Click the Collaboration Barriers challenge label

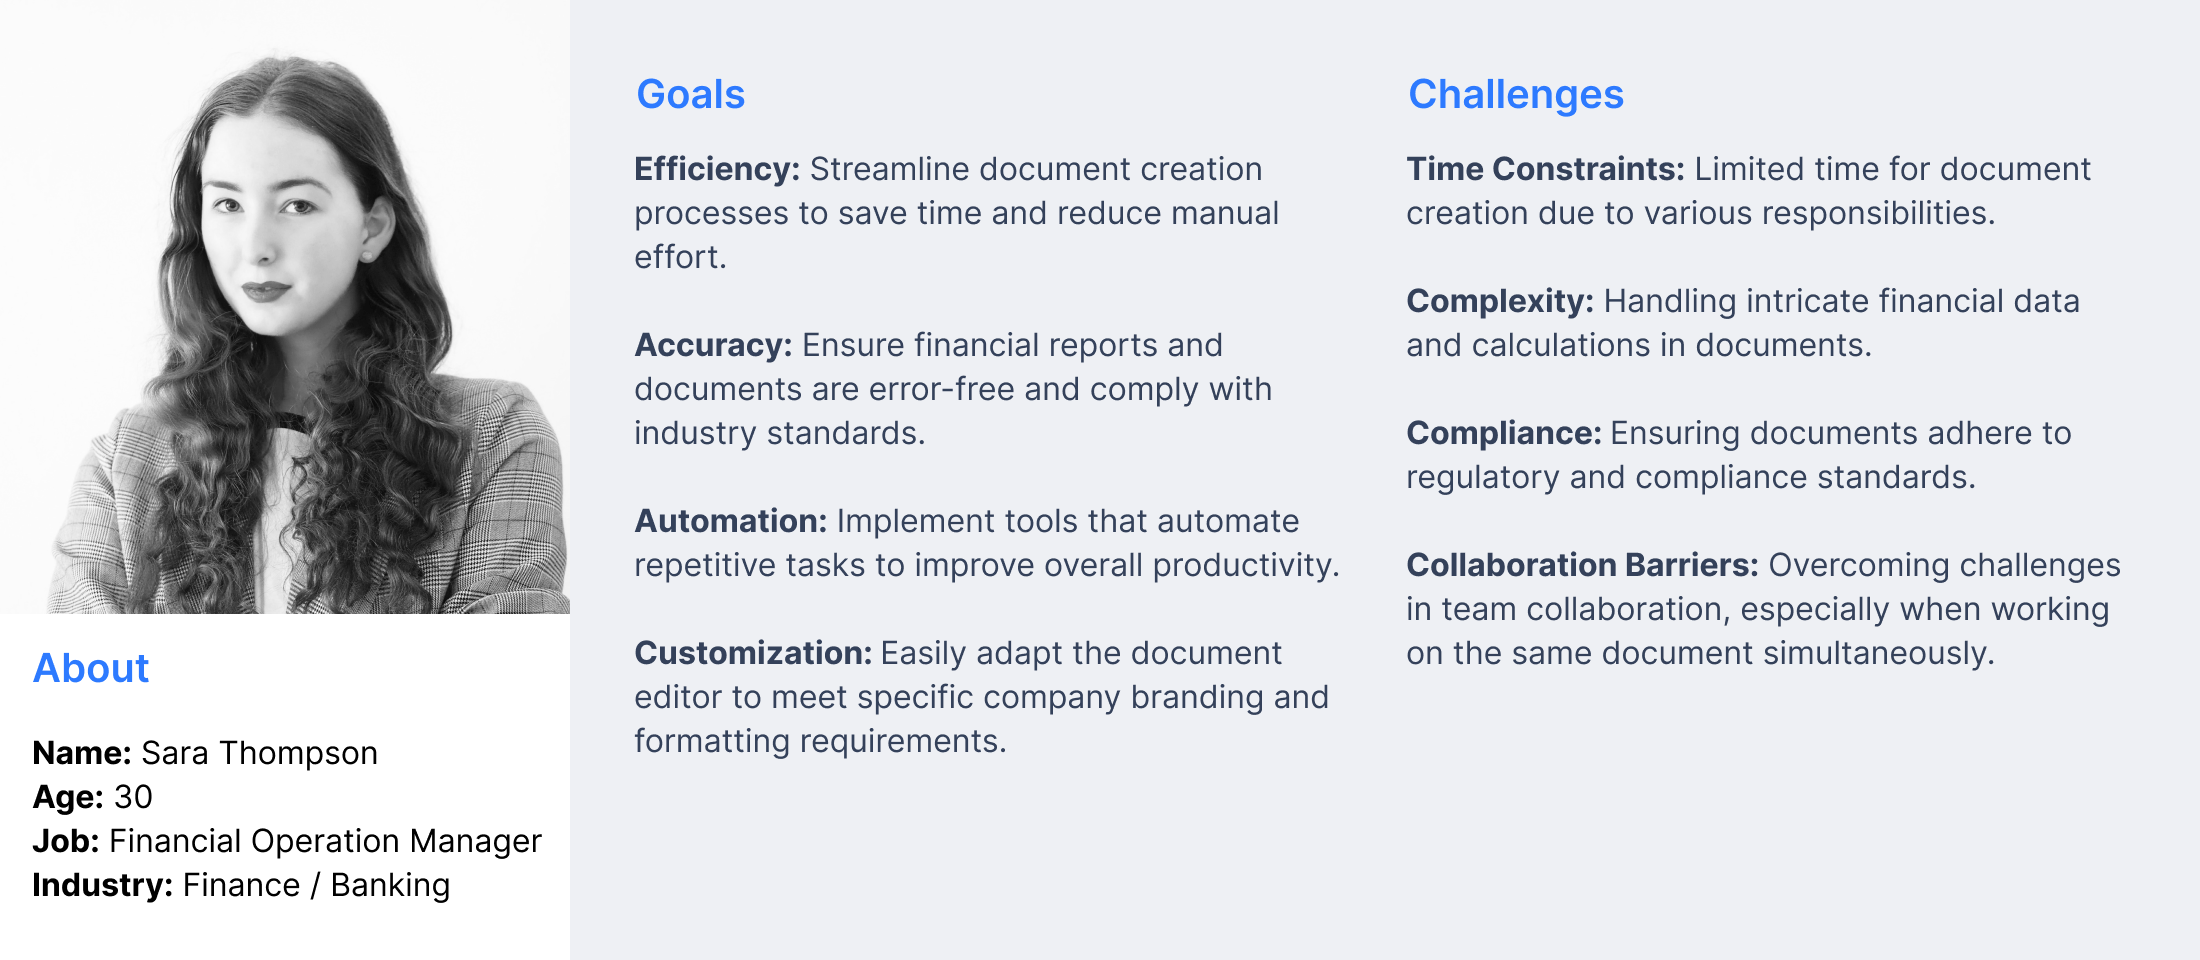point(1582,565)
